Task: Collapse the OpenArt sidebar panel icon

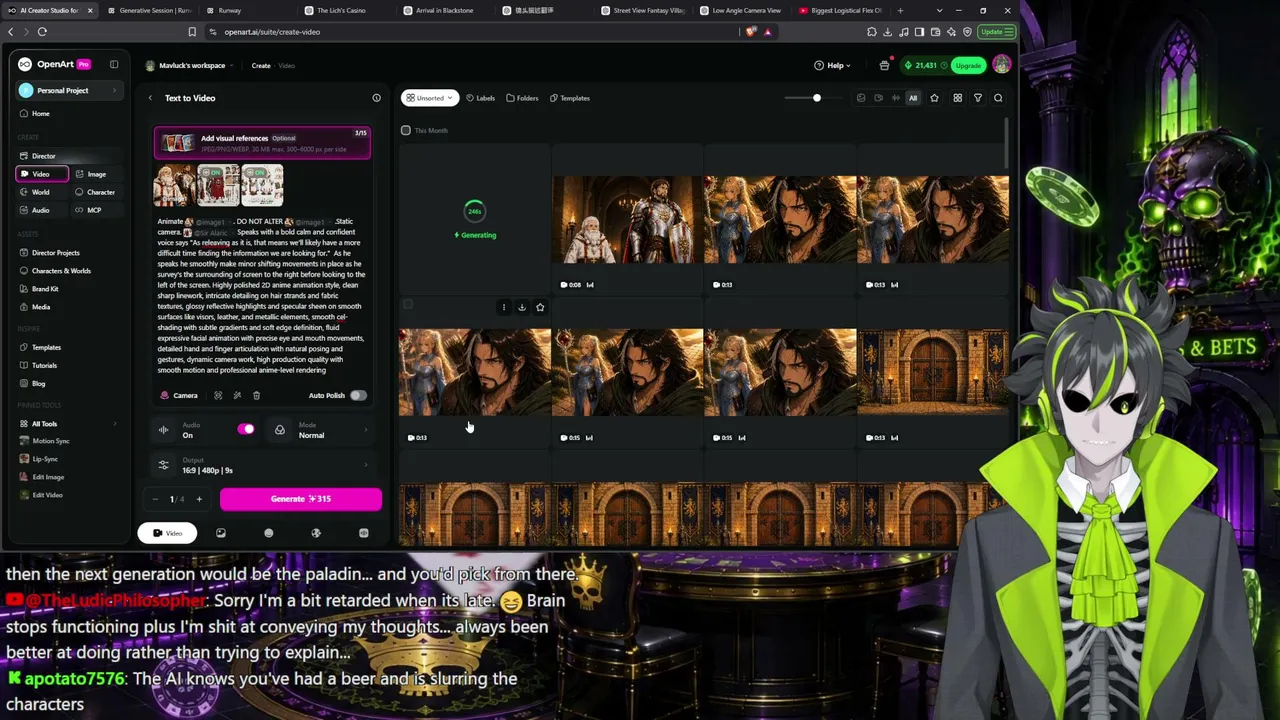Action: [x=114, y=64]
